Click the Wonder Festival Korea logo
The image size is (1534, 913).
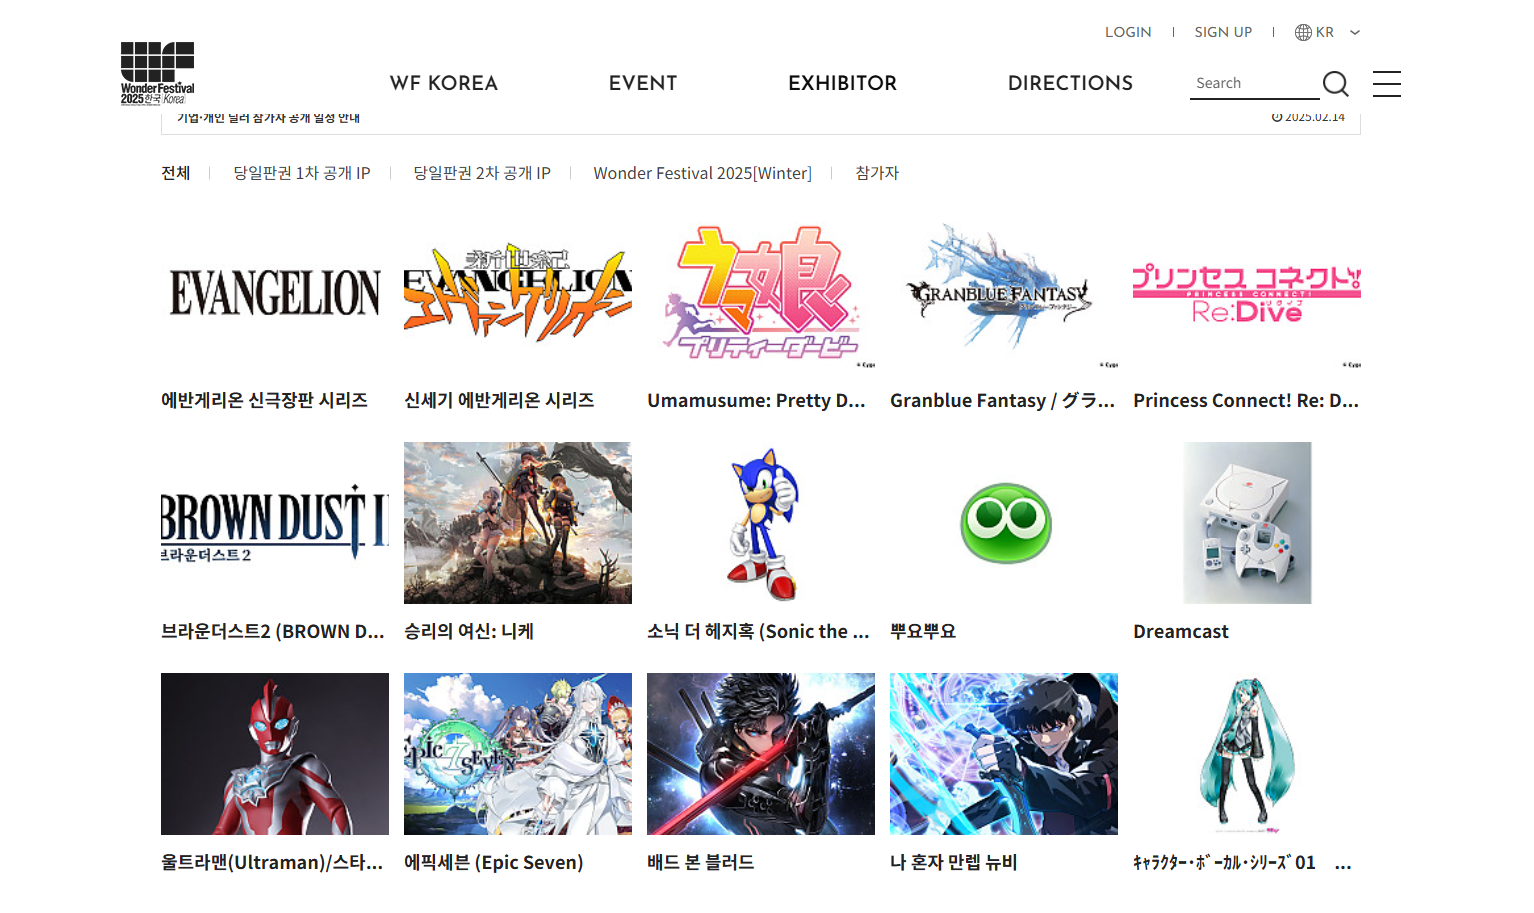coord(158,73)
